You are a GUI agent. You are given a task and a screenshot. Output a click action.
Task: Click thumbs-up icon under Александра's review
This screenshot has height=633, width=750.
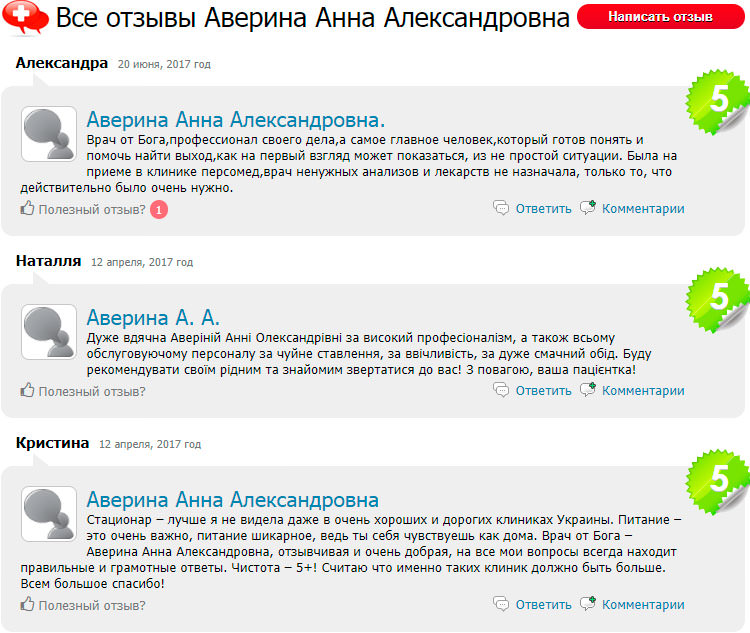coord(27,208)
